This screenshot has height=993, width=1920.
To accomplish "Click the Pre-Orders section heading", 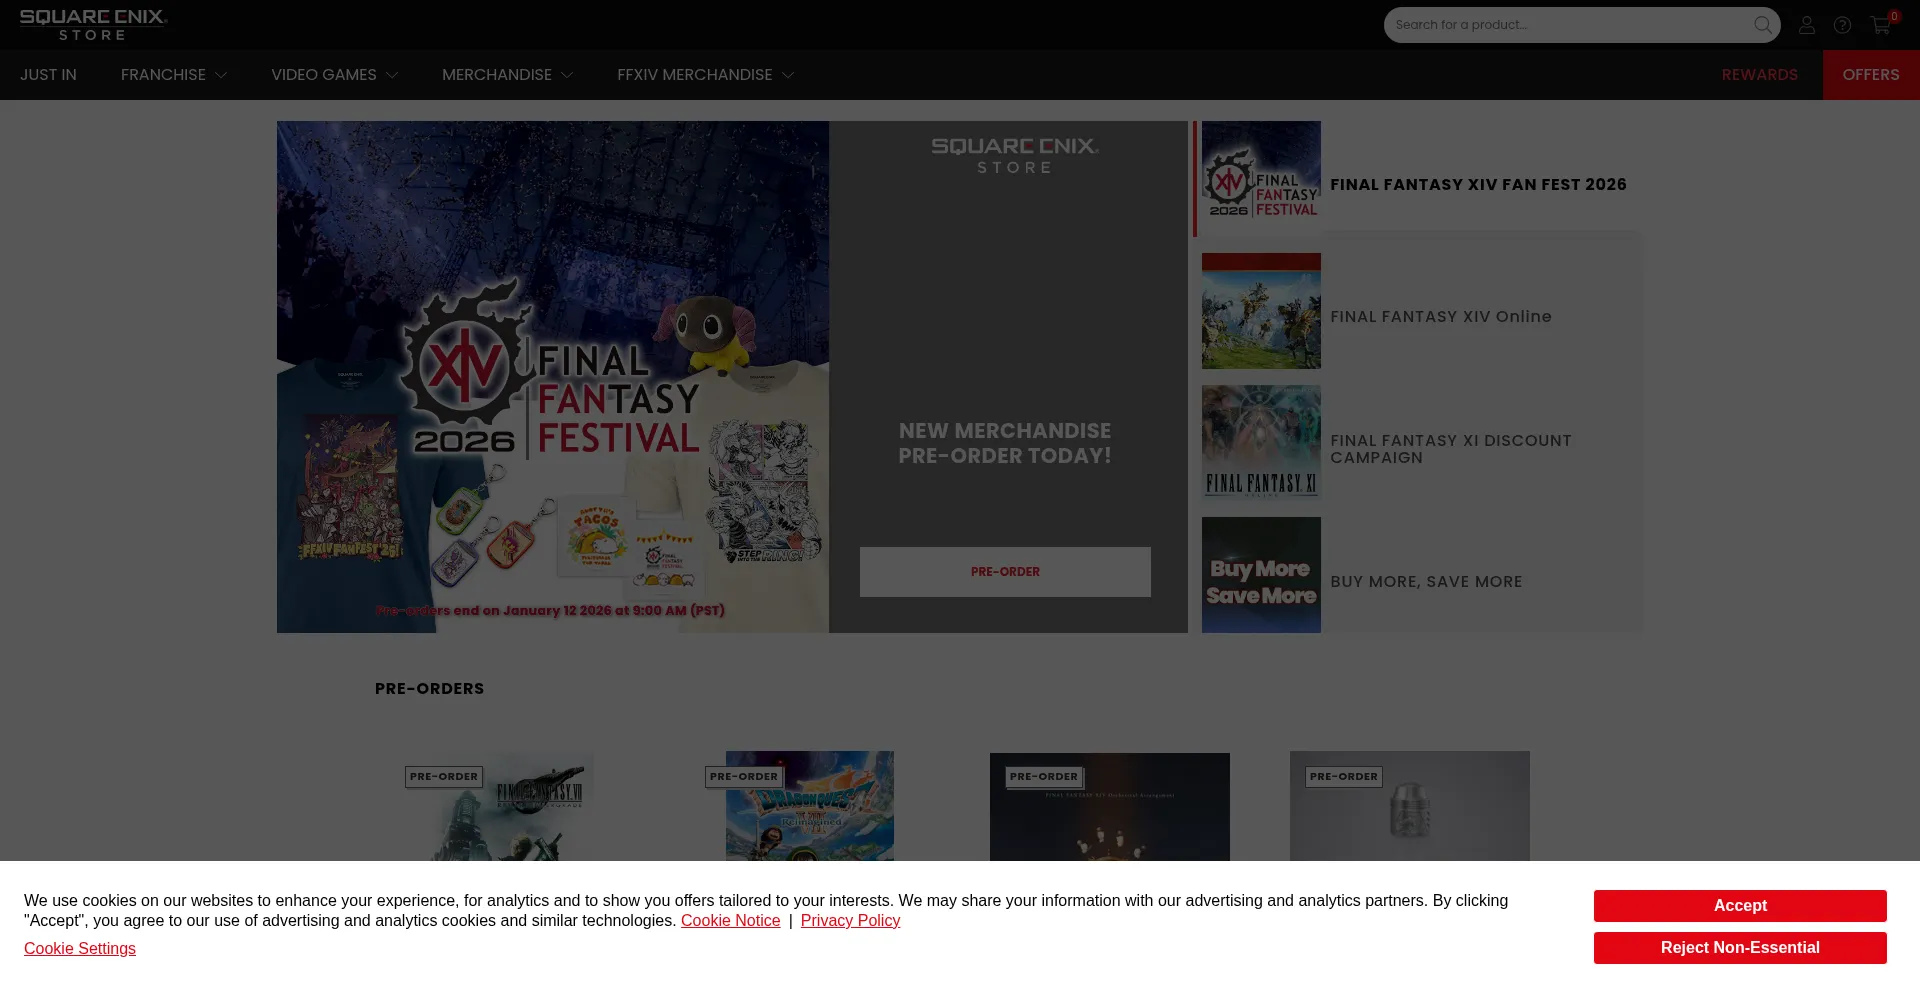I will click(x=429, y=689).
